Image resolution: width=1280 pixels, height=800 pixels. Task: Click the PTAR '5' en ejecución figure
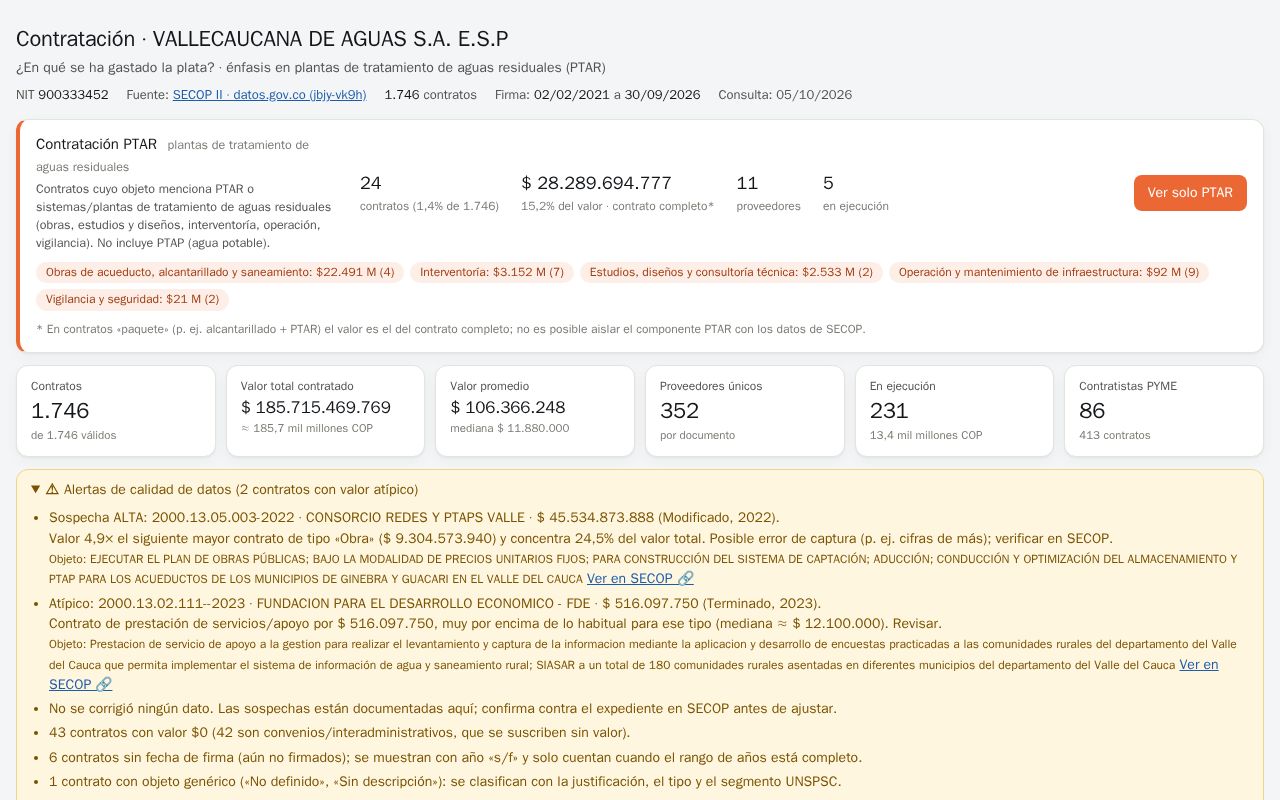coord(828,183)
